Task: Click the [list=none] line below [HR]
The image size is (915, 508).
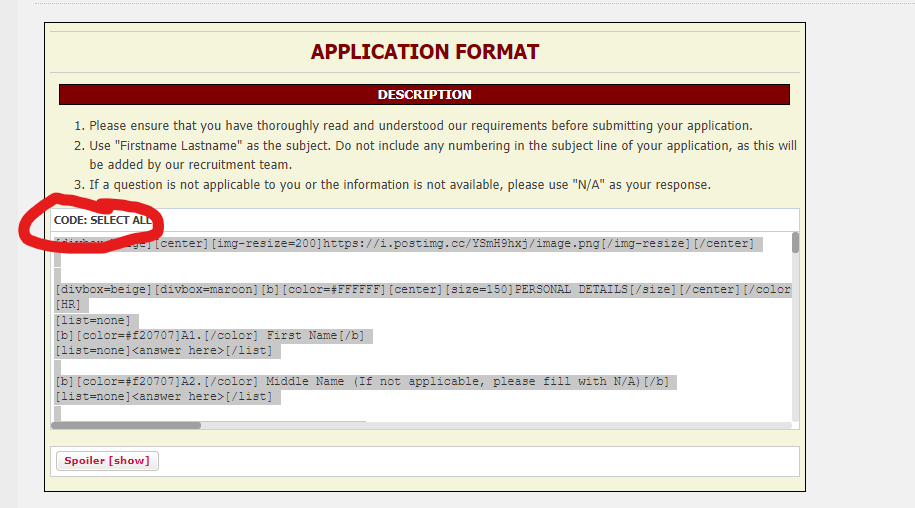Action: pos(91,320)
